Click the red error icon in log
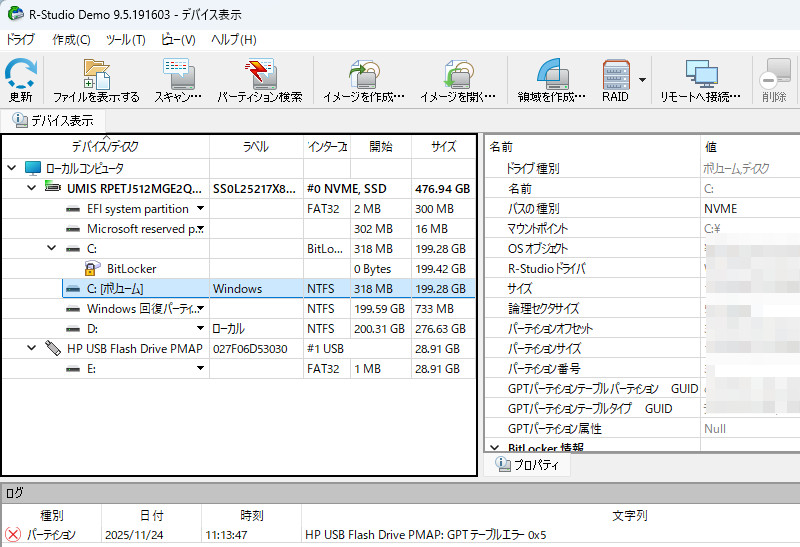Image resolution: width=800 pixels, height=547 pixels. point(13,534)
